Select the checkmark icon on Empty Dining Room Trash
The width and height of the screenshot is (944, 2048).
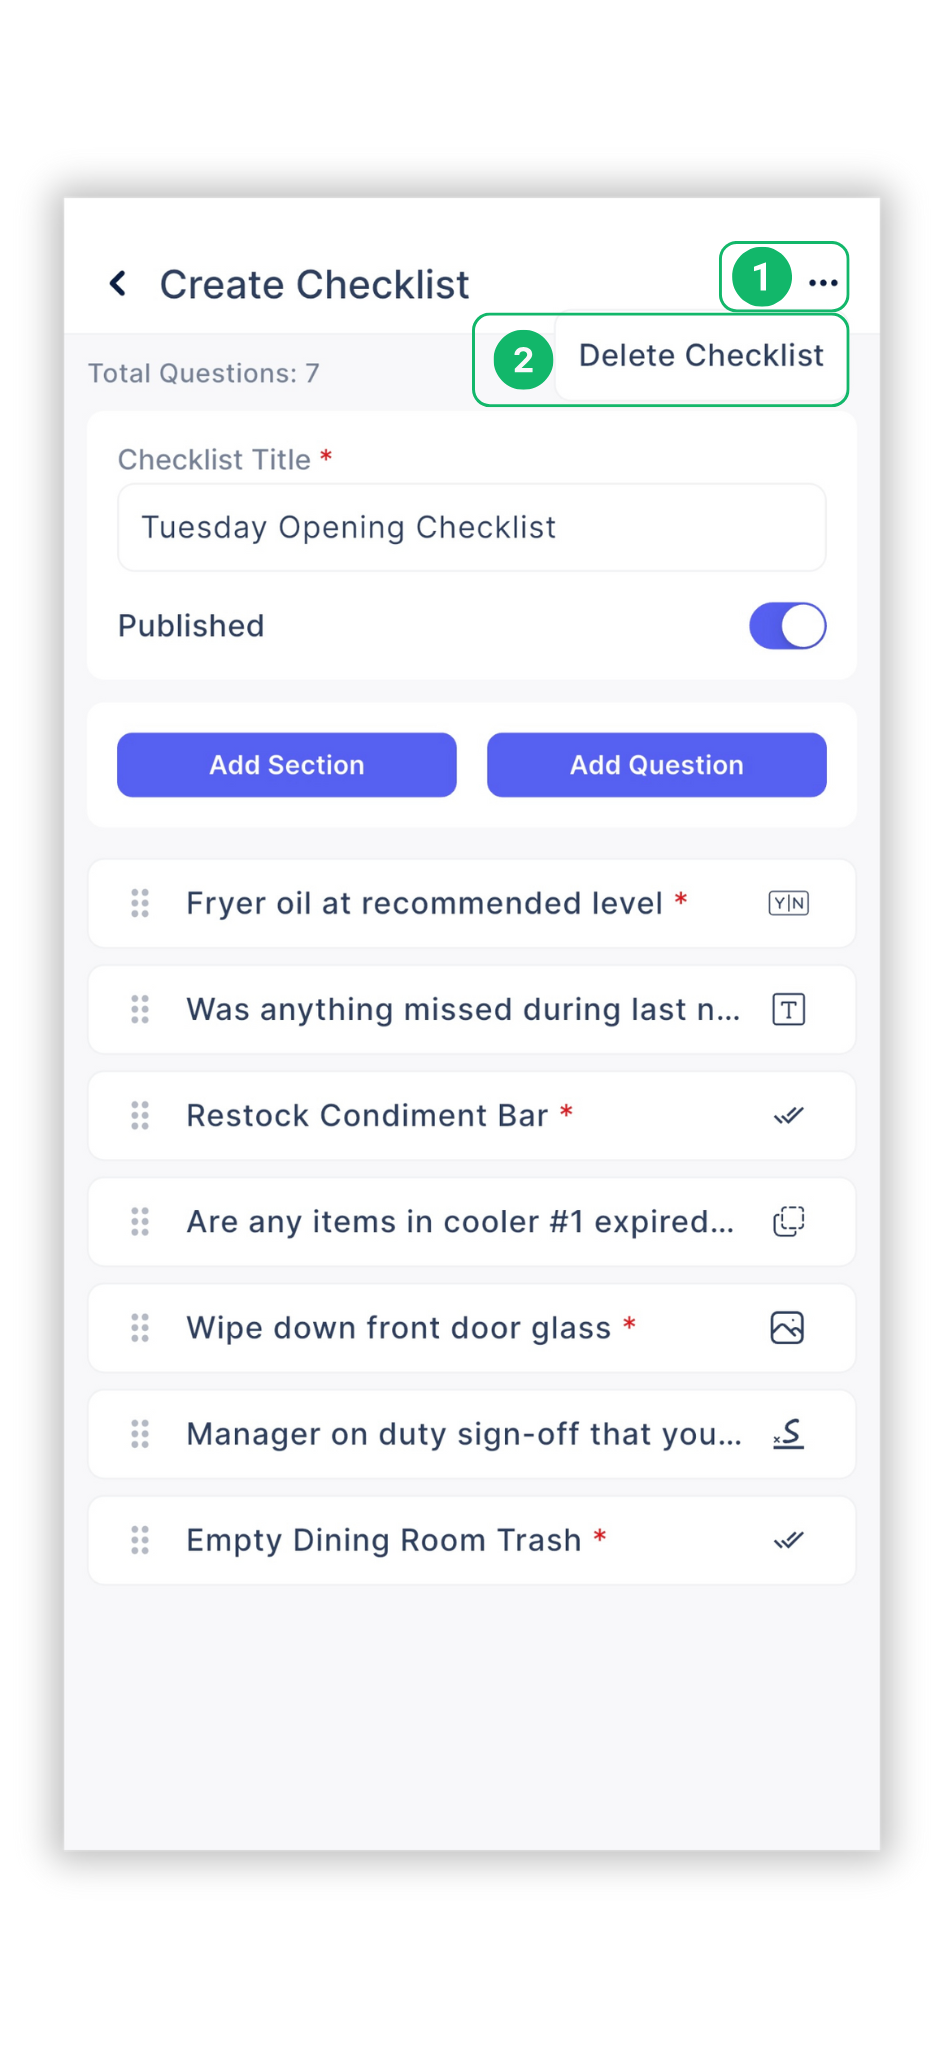[787, 1539]
